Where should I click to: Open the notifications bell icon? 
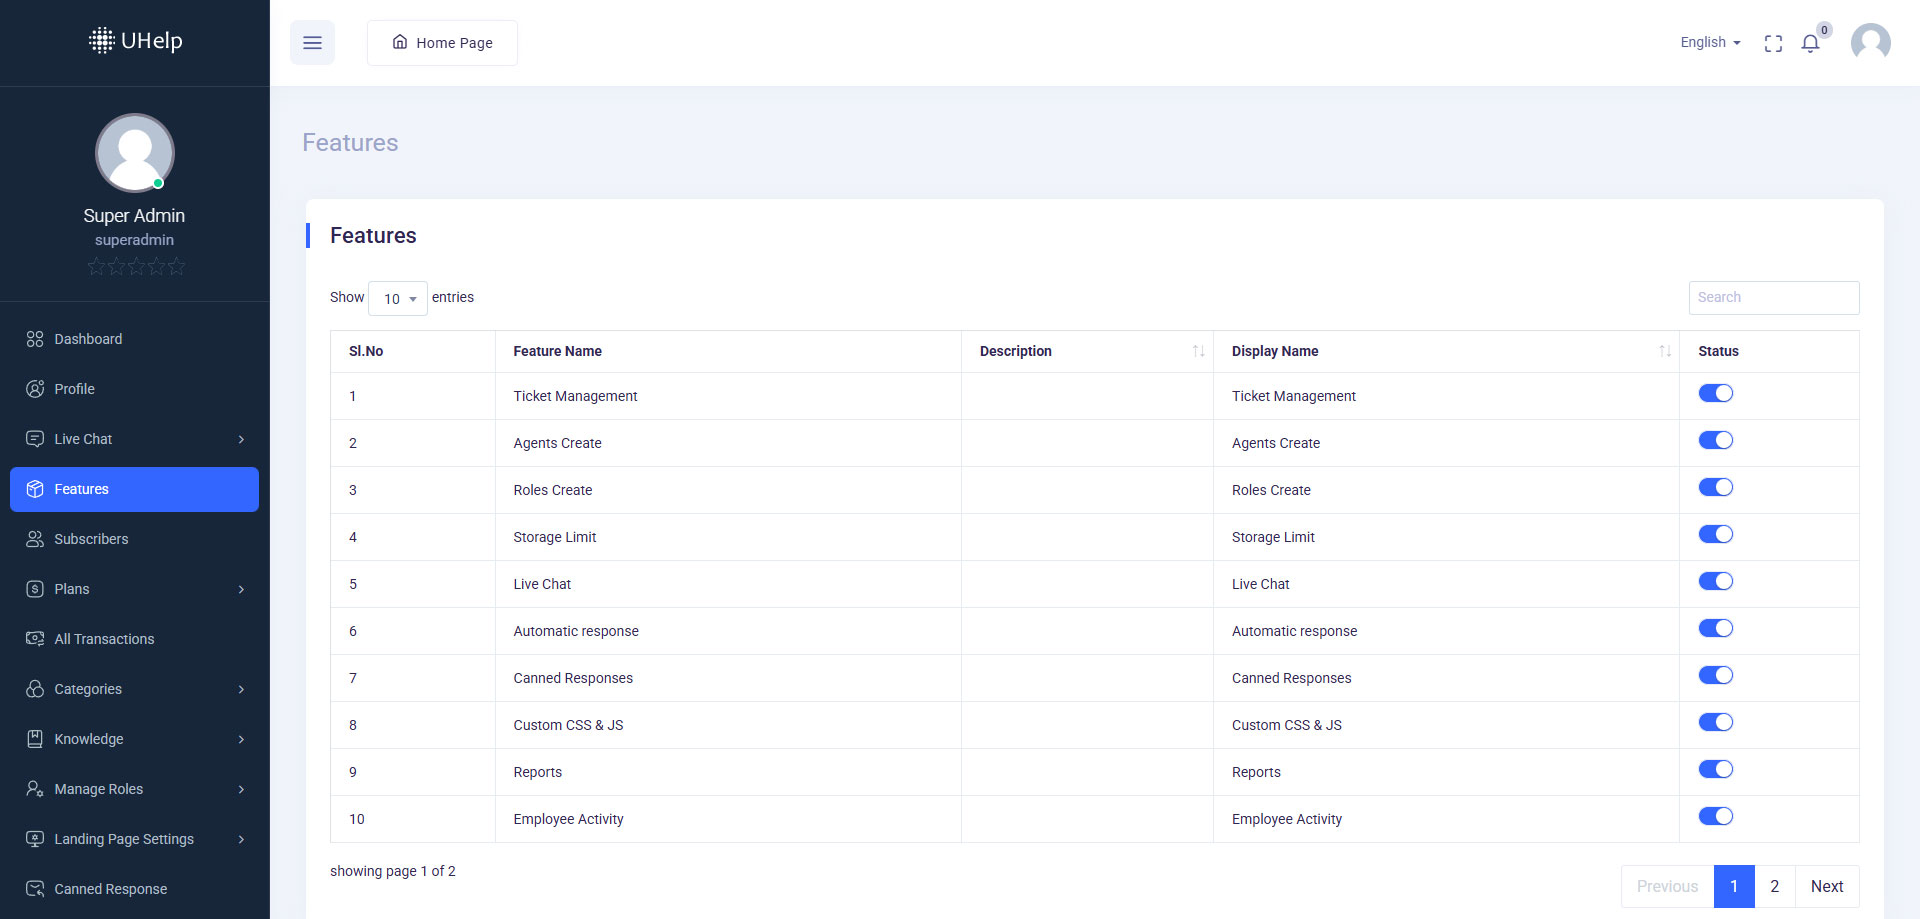pyautogui.click(x=1810, y=43)
